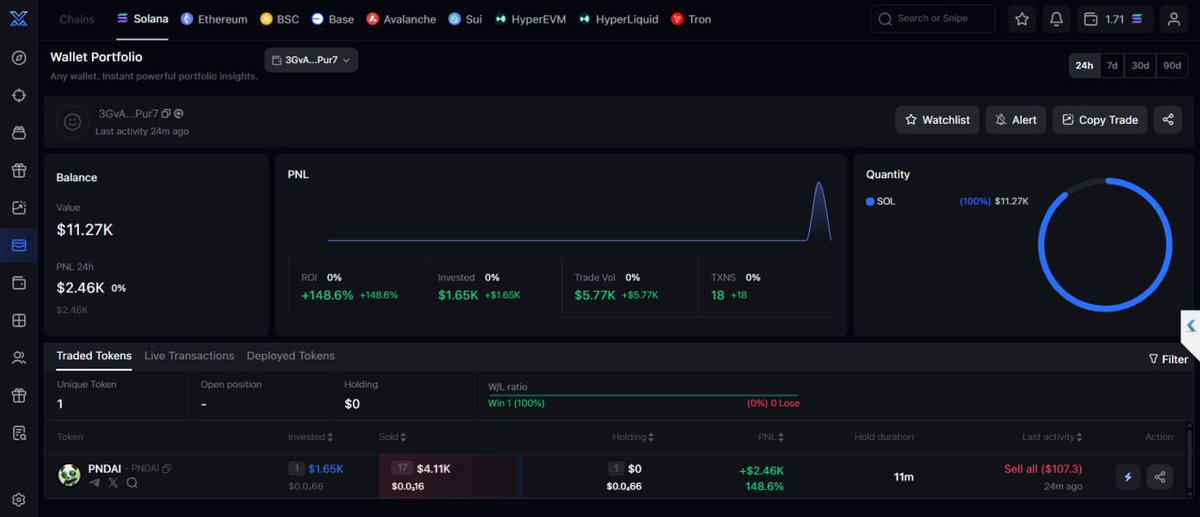Sort table by Last activity column
This screenshot has width=1200, height=517.
(1052, 437)
